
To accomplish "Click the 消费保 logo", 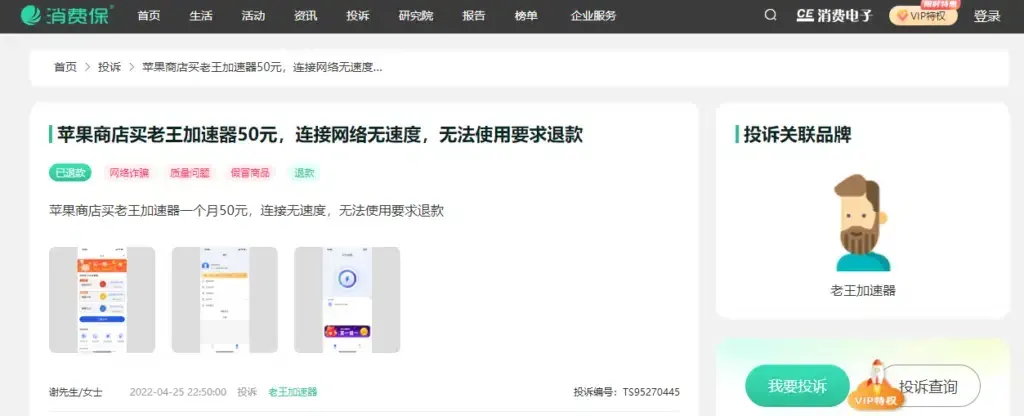I will 67,16.
